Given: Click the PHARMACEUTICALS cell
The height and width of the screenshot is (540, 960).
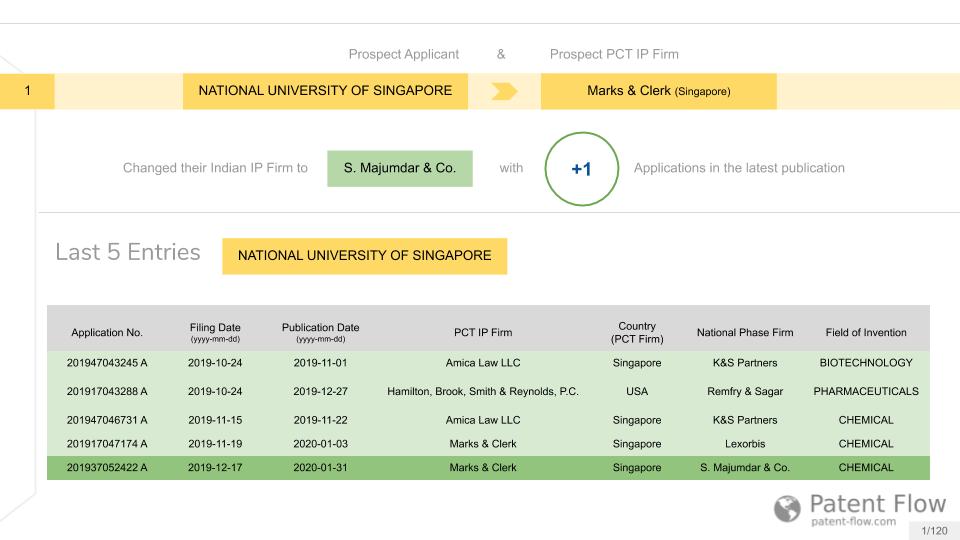Looking at the screenshot, I should [866, 391].
